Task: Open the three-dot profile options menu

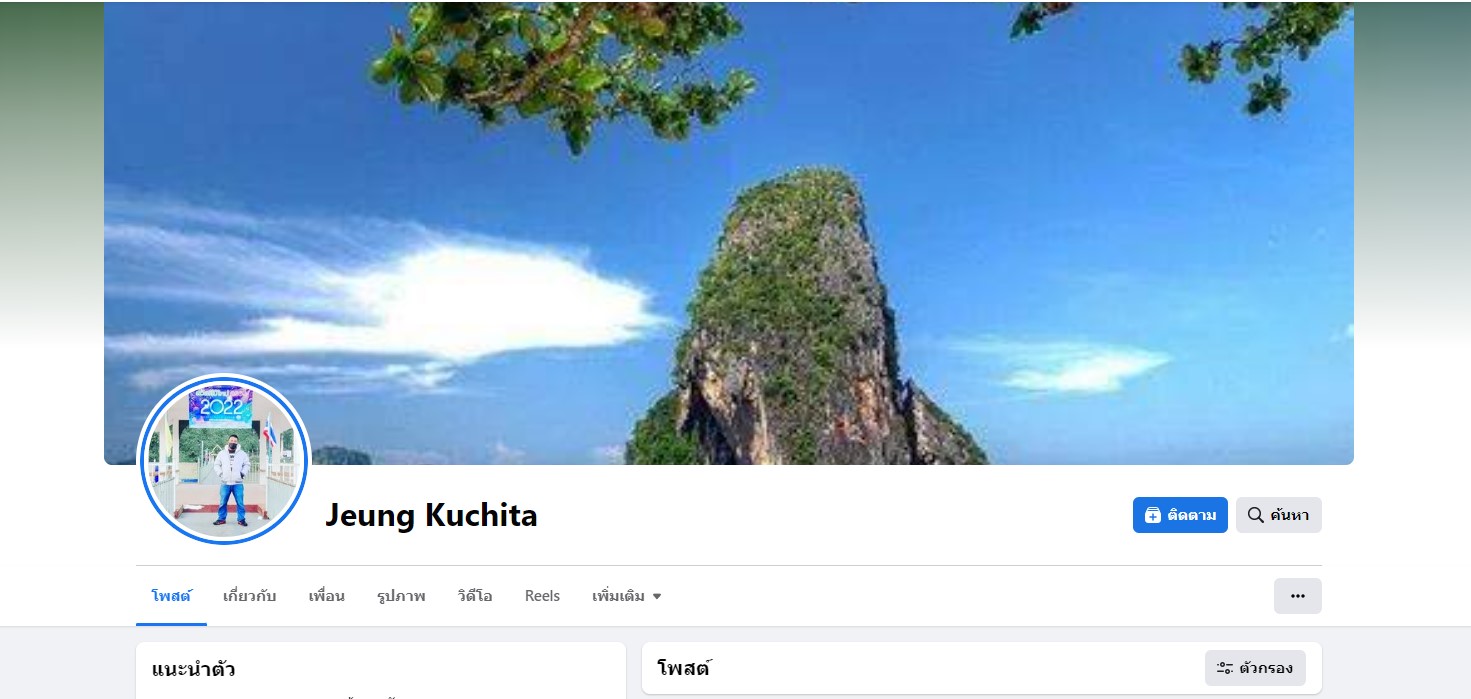Action: click(x=1298, y=596)
